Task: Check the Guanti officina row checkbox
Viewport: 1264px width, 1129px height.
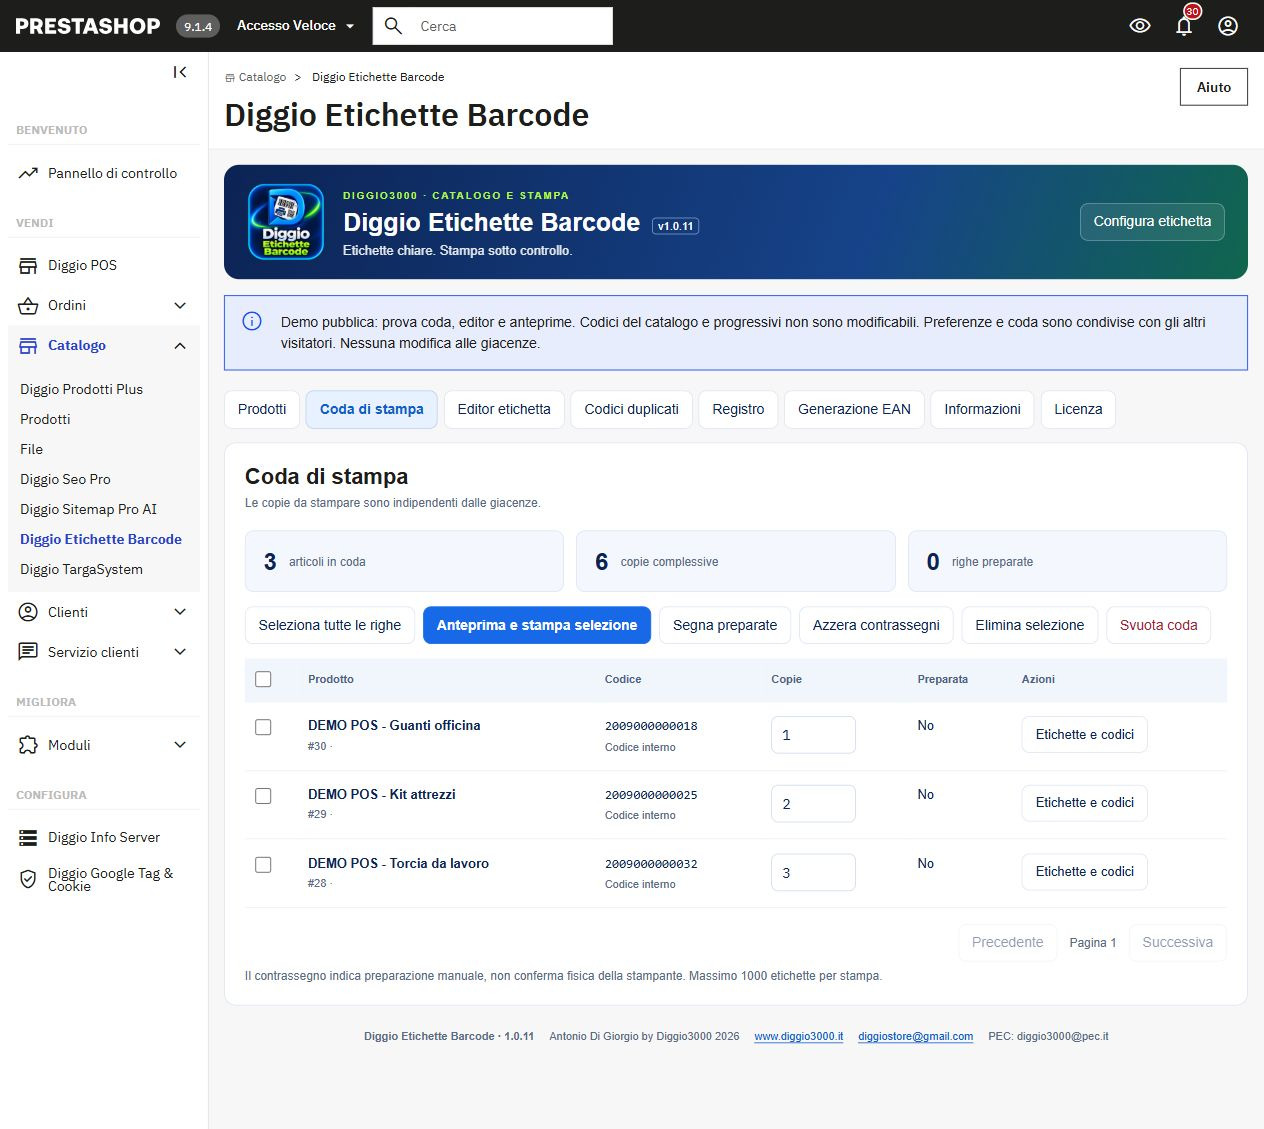Action: pyautogui.click(x=263, y=727)
